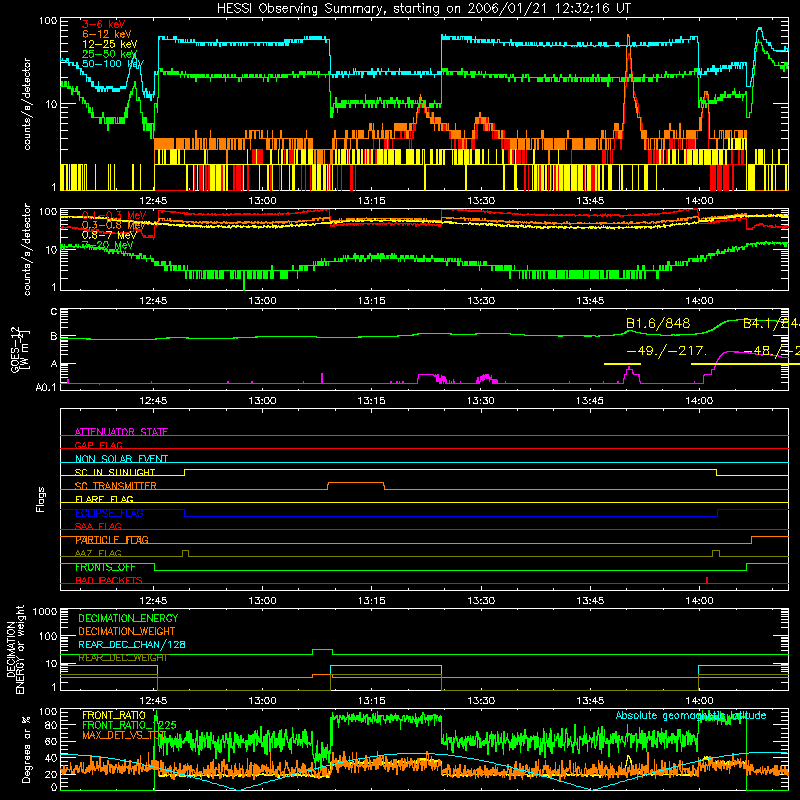Select the REAR_DEC_CHAN/128 legend label
The width and height of the screenshot is (800, 800).
tap(132, 644)
